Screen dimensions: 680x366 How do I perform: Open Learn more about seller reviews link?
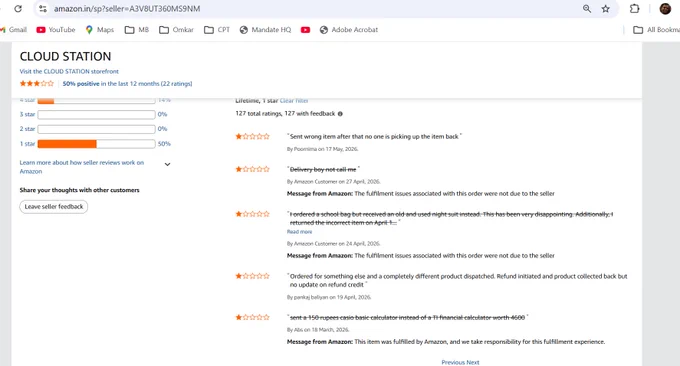click(82, 167)
